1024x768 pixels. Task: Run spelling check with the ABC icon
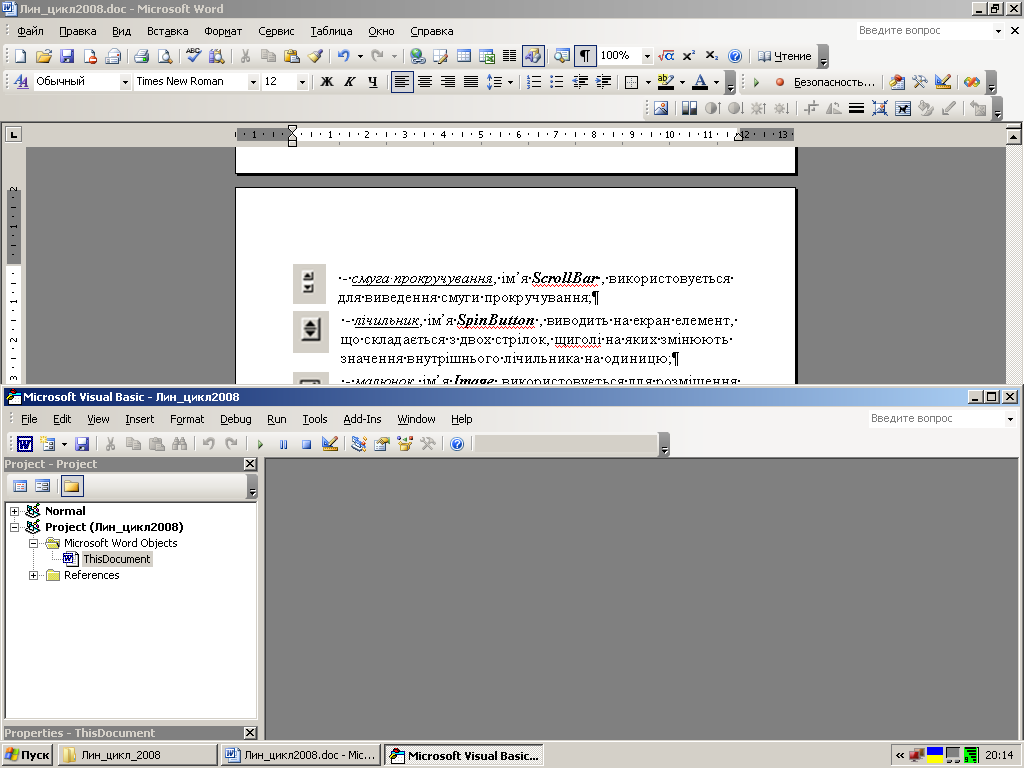(x=193, y=56)
